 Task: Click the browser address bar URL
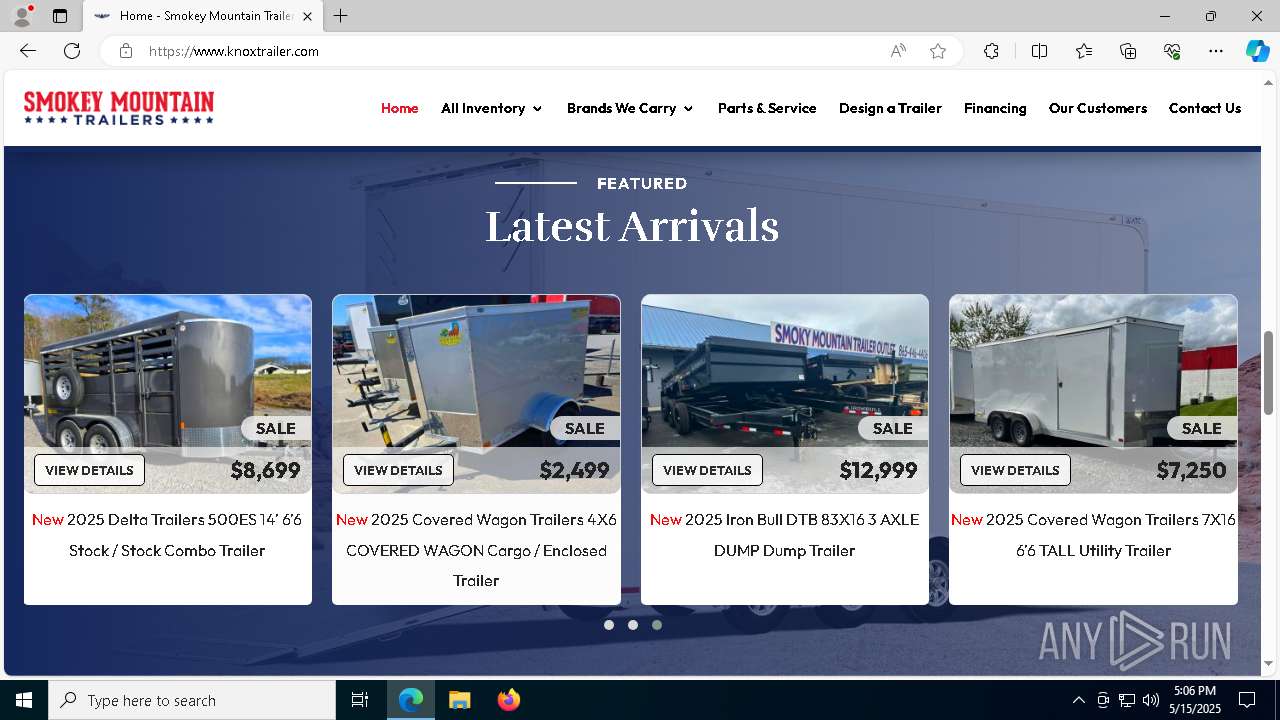click(x=234, y=51)
